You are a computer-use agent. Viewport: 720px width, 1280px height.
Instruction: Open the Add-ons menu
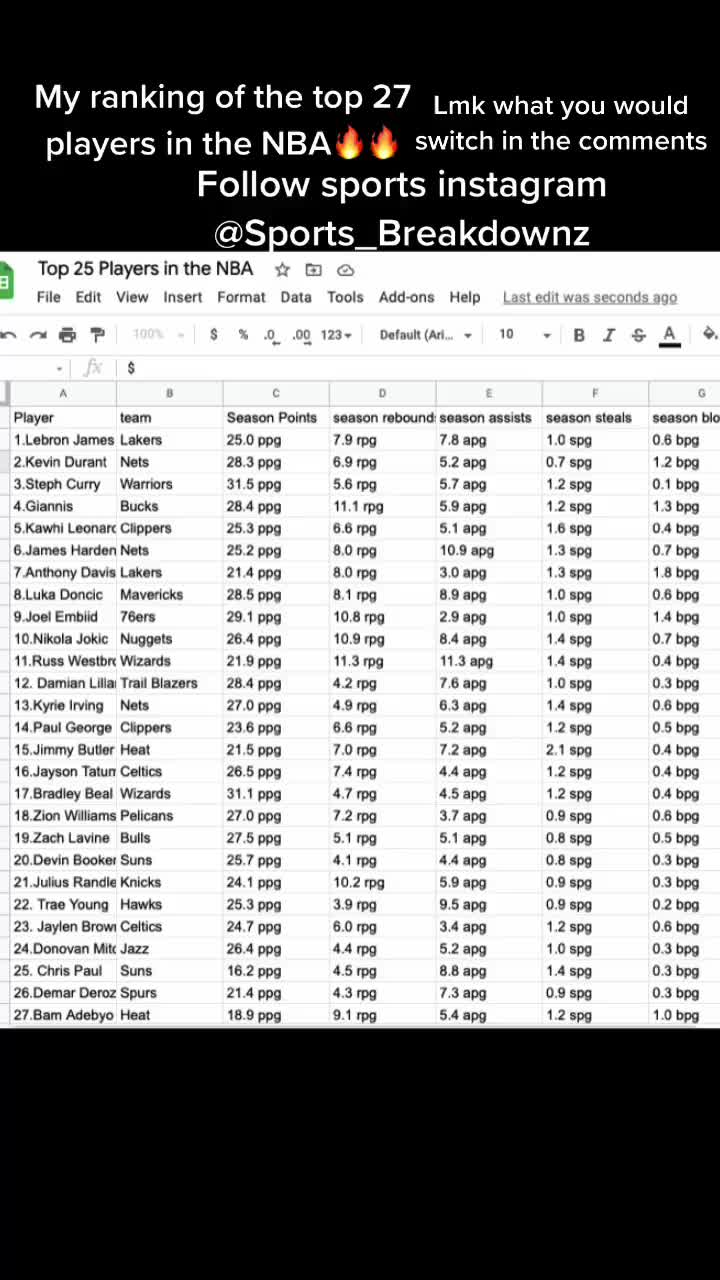tap(406, 297)
